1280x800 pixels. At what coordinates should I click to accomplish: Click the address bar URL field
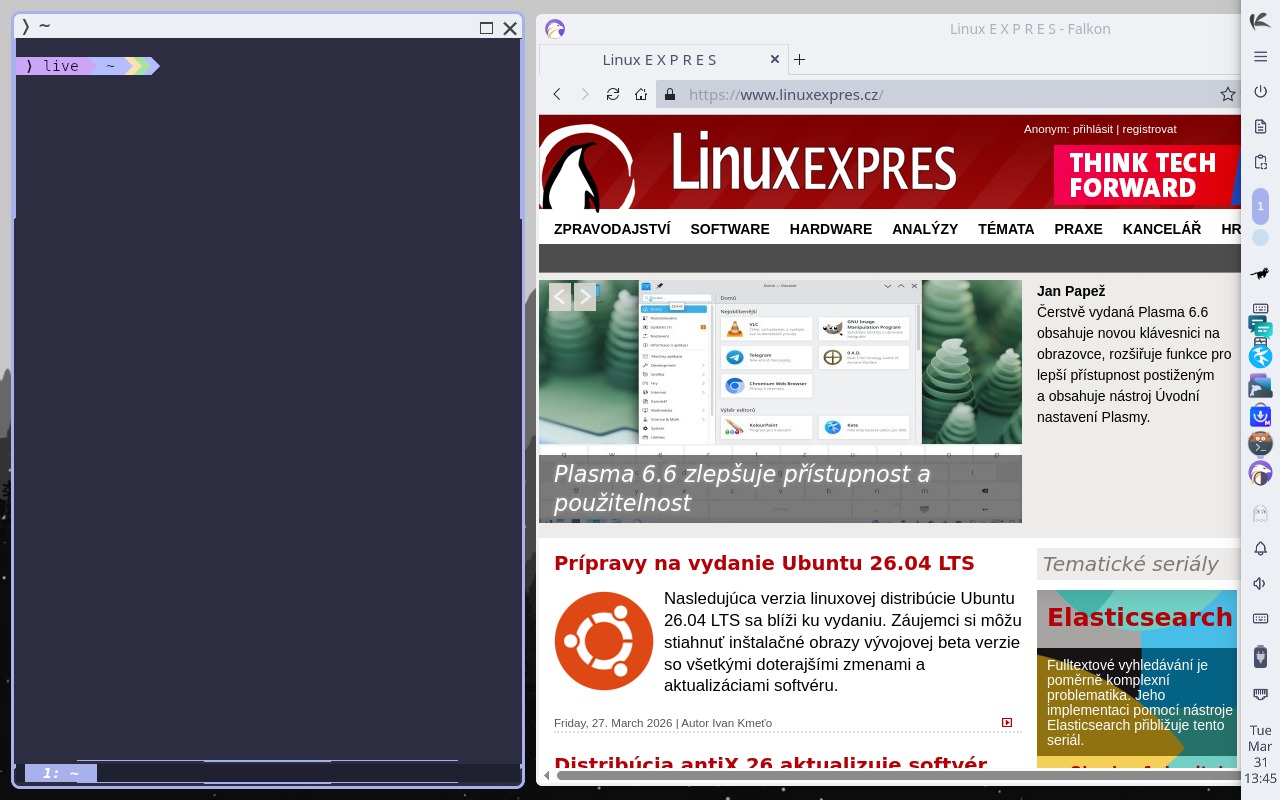tap(940, 95)
